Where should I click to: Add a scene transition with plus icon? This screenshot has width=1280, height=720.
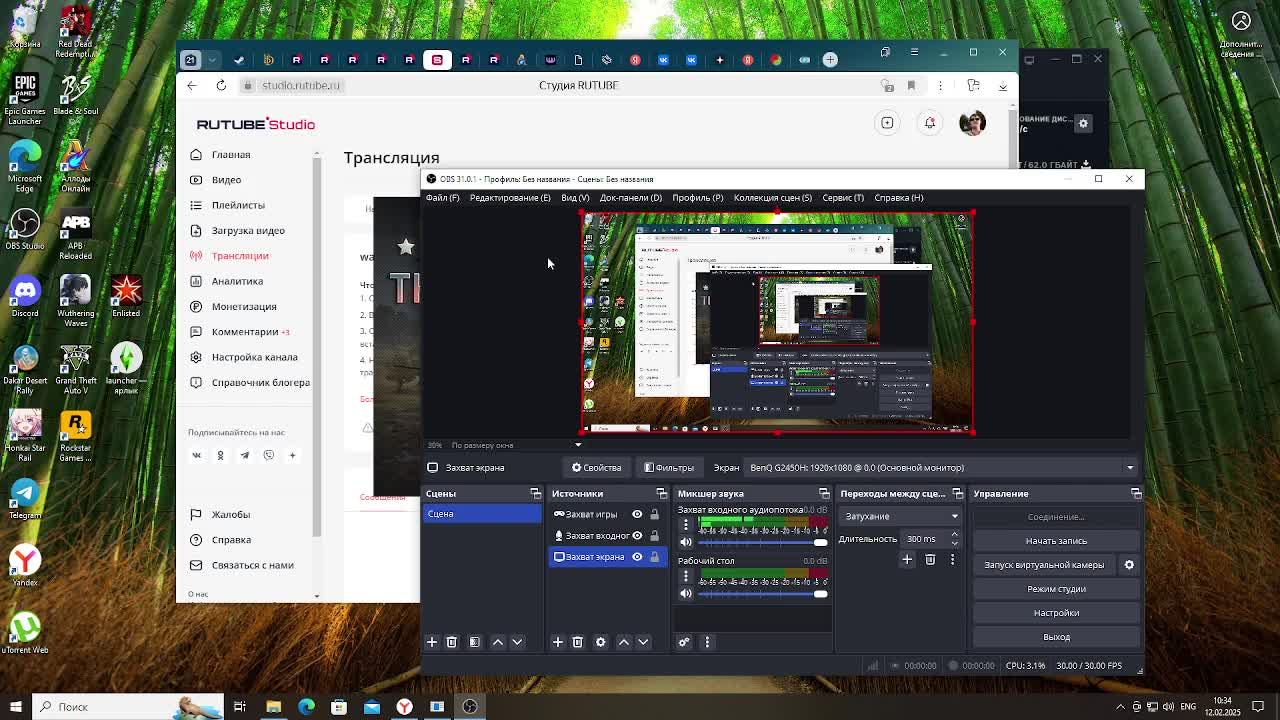point(907,560)
